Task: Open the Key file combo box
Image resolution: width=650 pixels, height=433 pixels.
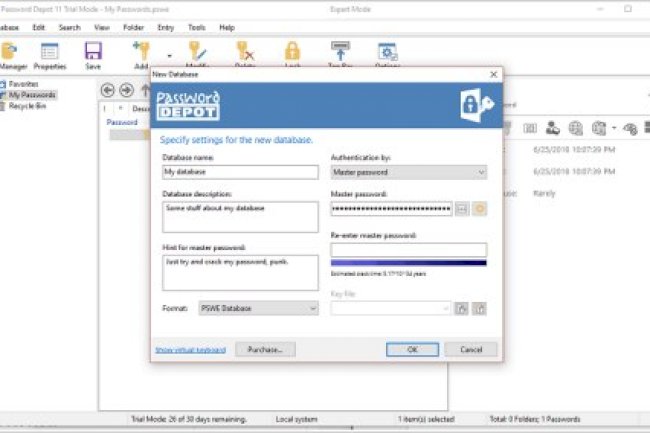Action: 390,308
